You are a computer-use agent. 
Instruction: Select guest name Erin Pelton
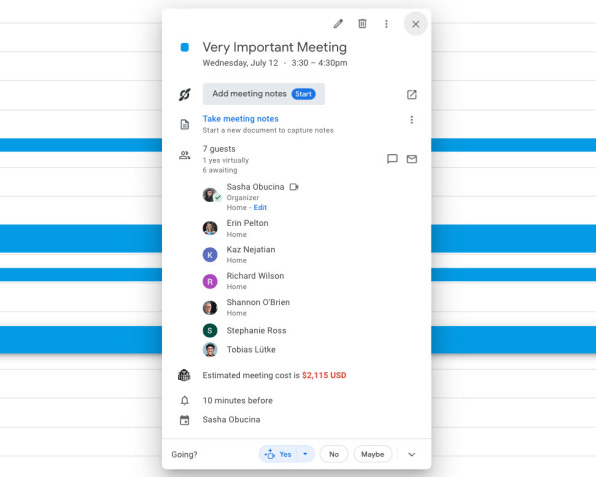(247, 223)
